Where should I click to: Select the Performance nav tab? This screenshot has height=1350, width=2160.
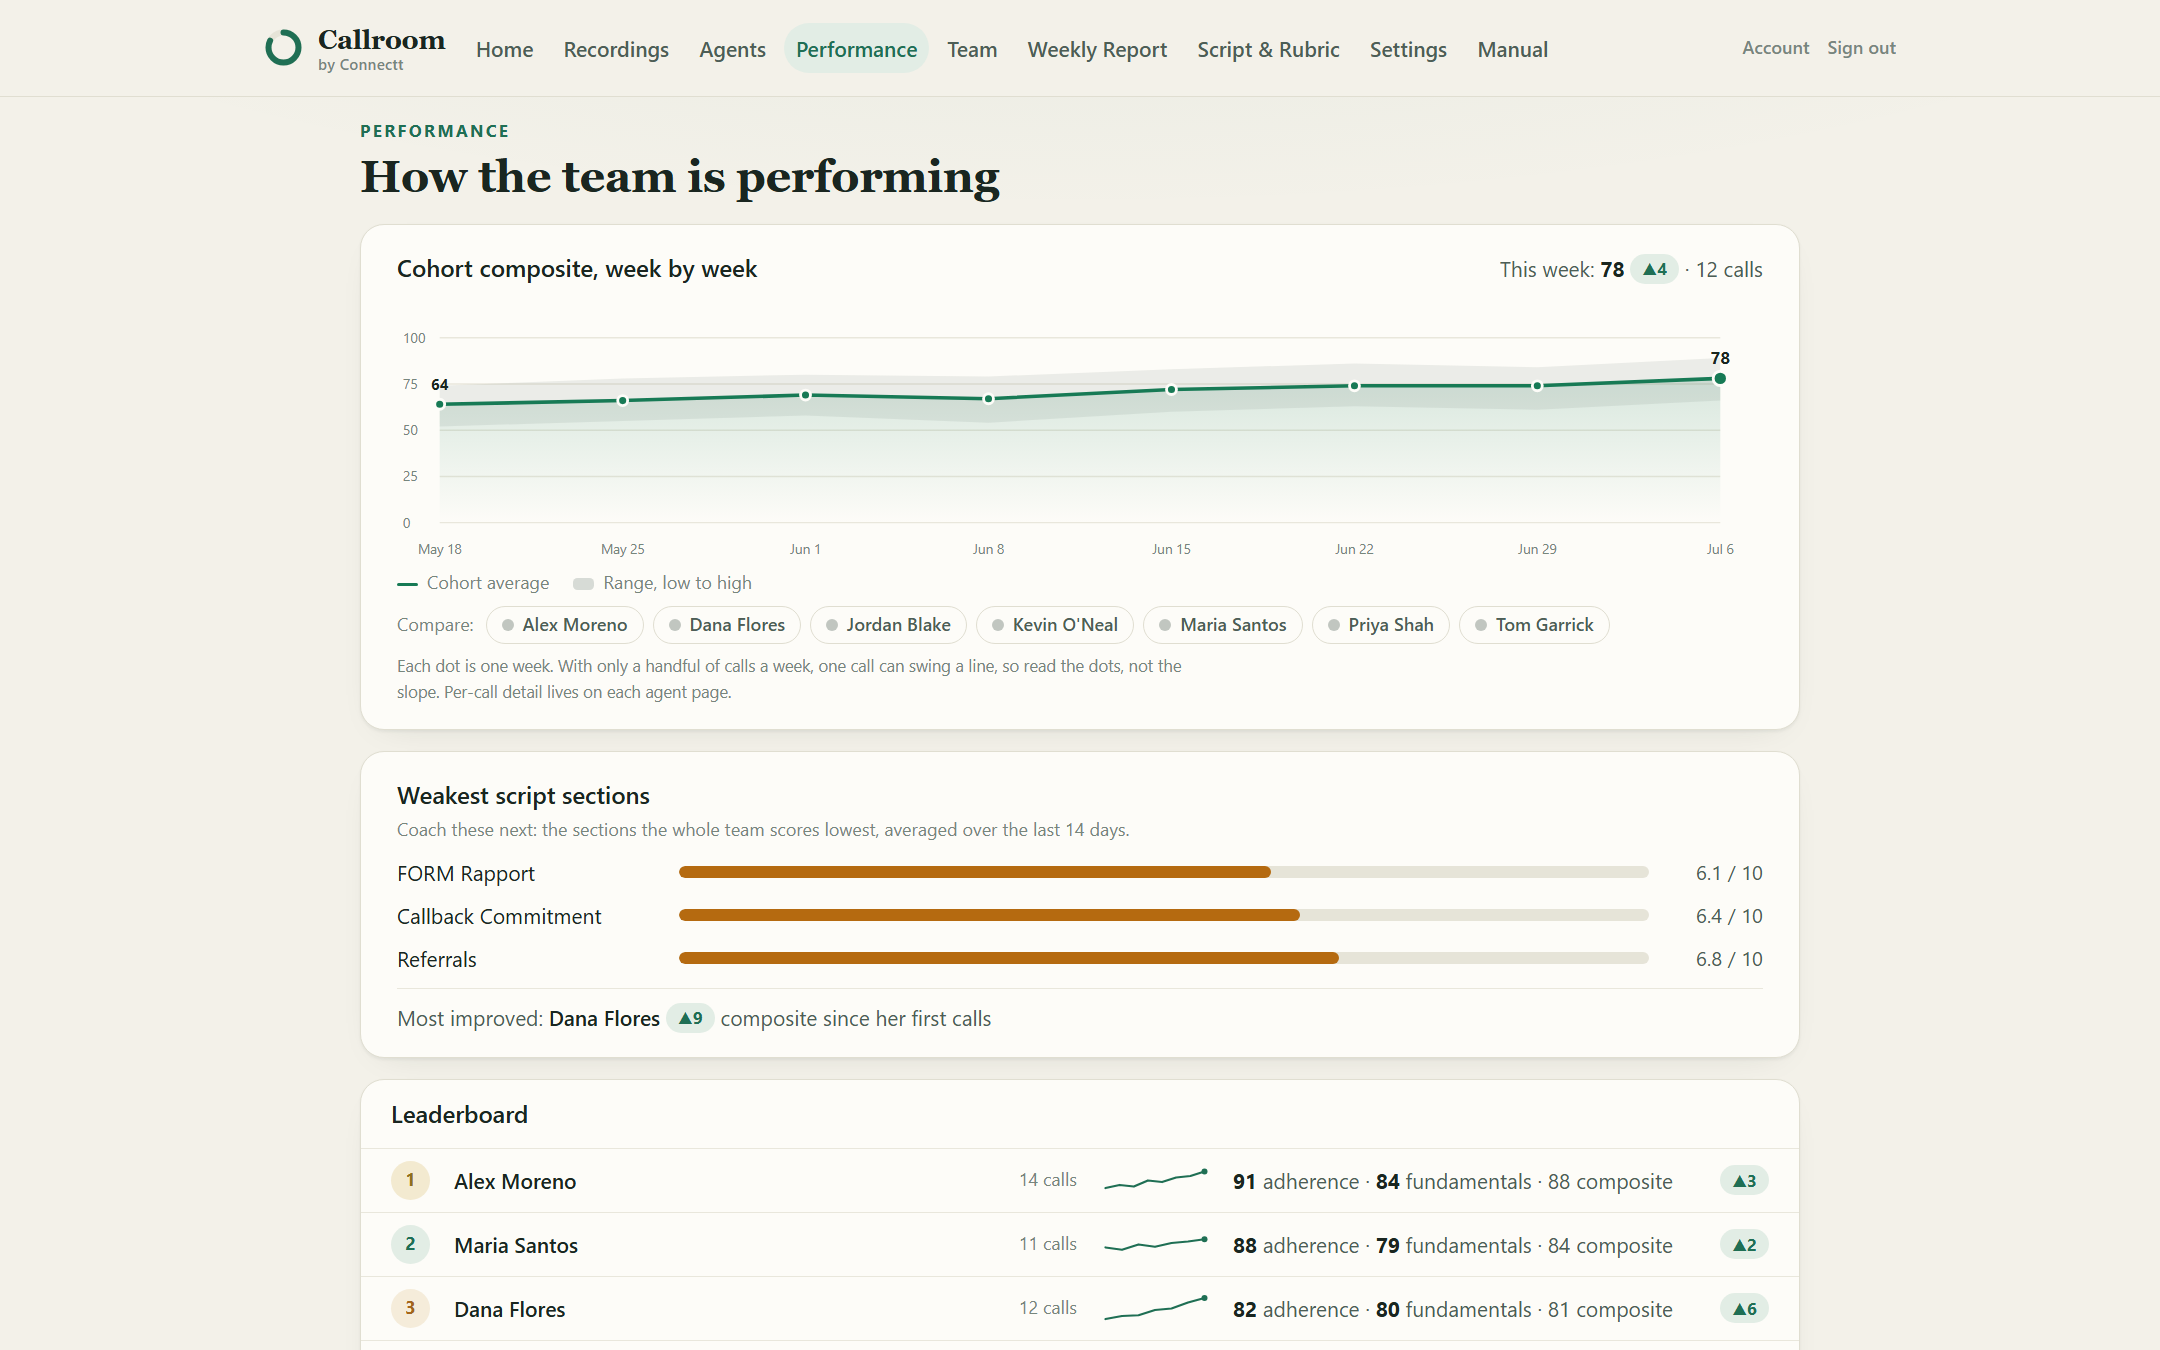(856, 49)
